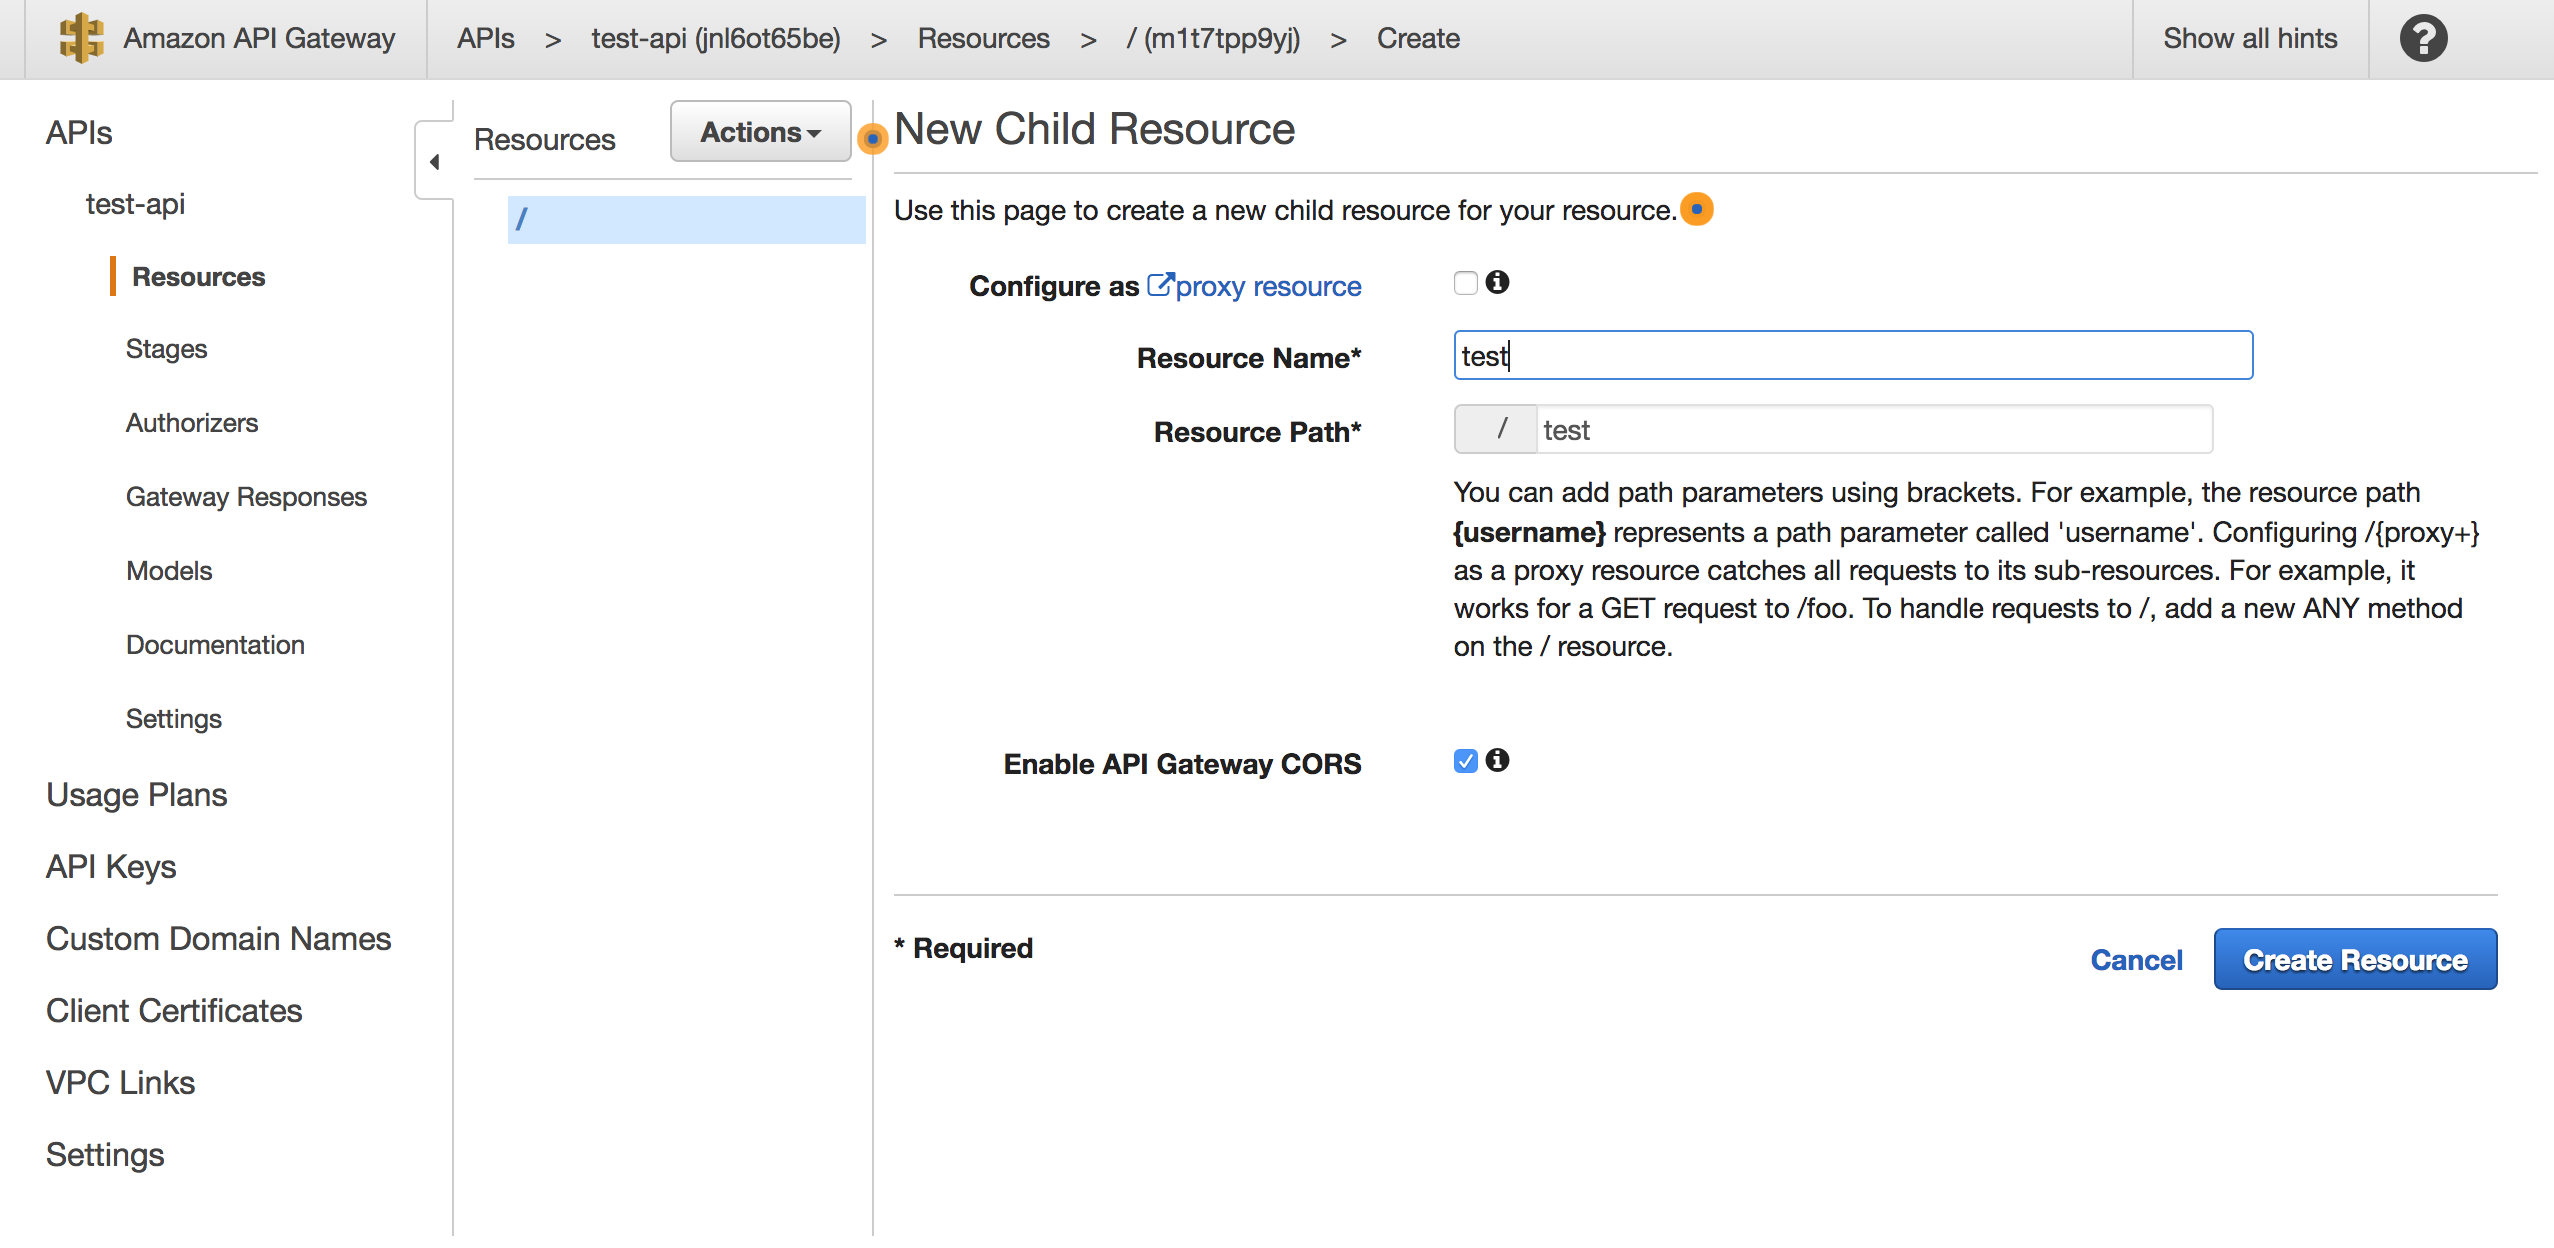This screenshot has width=2554, height=1248.
Task: Navigate to Gateway Responses
Action: pyautogui.click(x=246, y=496)
